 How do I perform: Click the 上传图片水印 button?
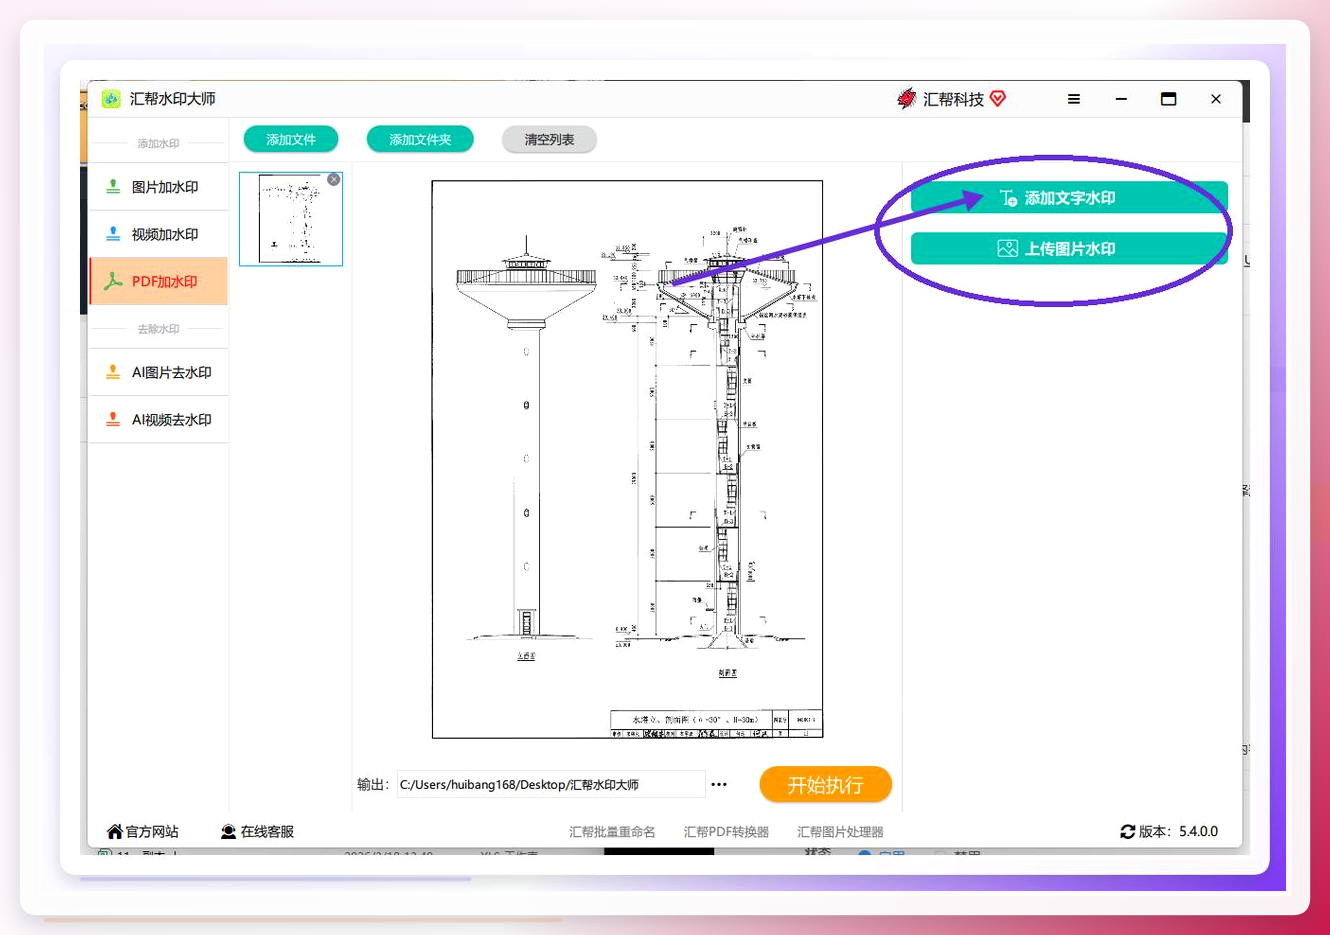[1069, 248]
